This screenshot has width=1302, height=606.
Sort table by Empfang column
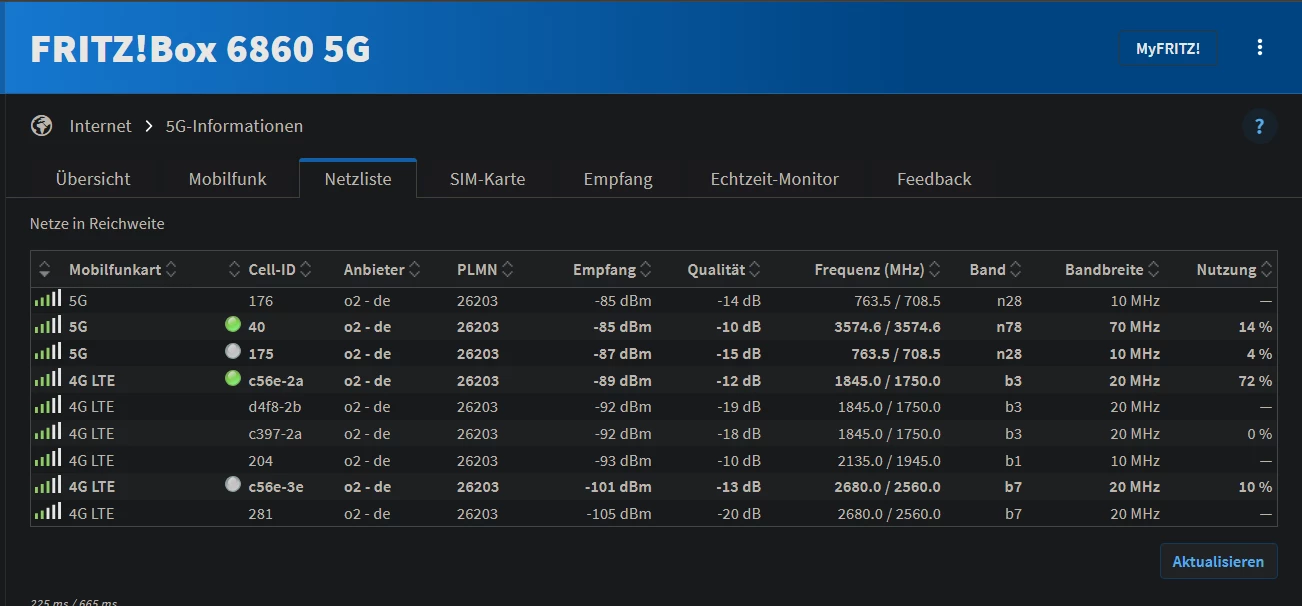[612, 270]
